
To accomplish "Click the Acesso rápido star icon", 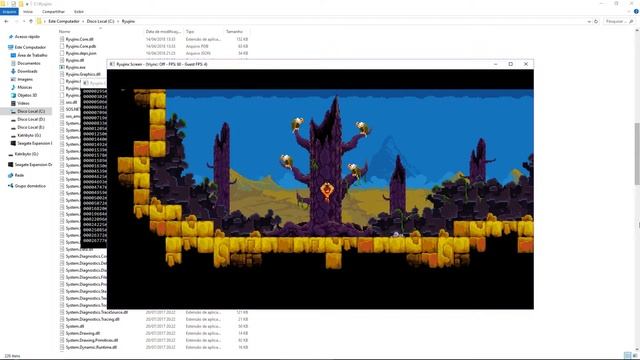I will pyautogui.click(x=11, y=37).
